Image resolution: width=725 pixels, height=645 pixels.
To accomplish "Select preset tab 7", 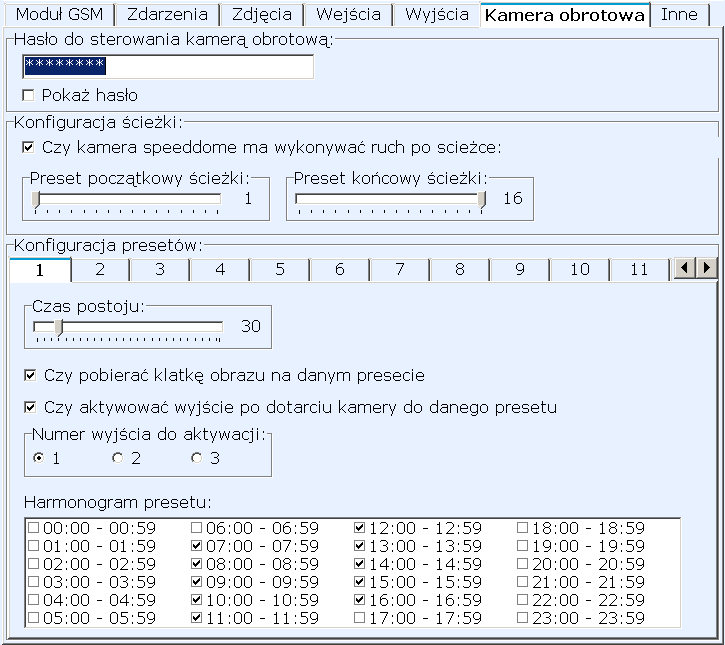I will pos(400,270).
